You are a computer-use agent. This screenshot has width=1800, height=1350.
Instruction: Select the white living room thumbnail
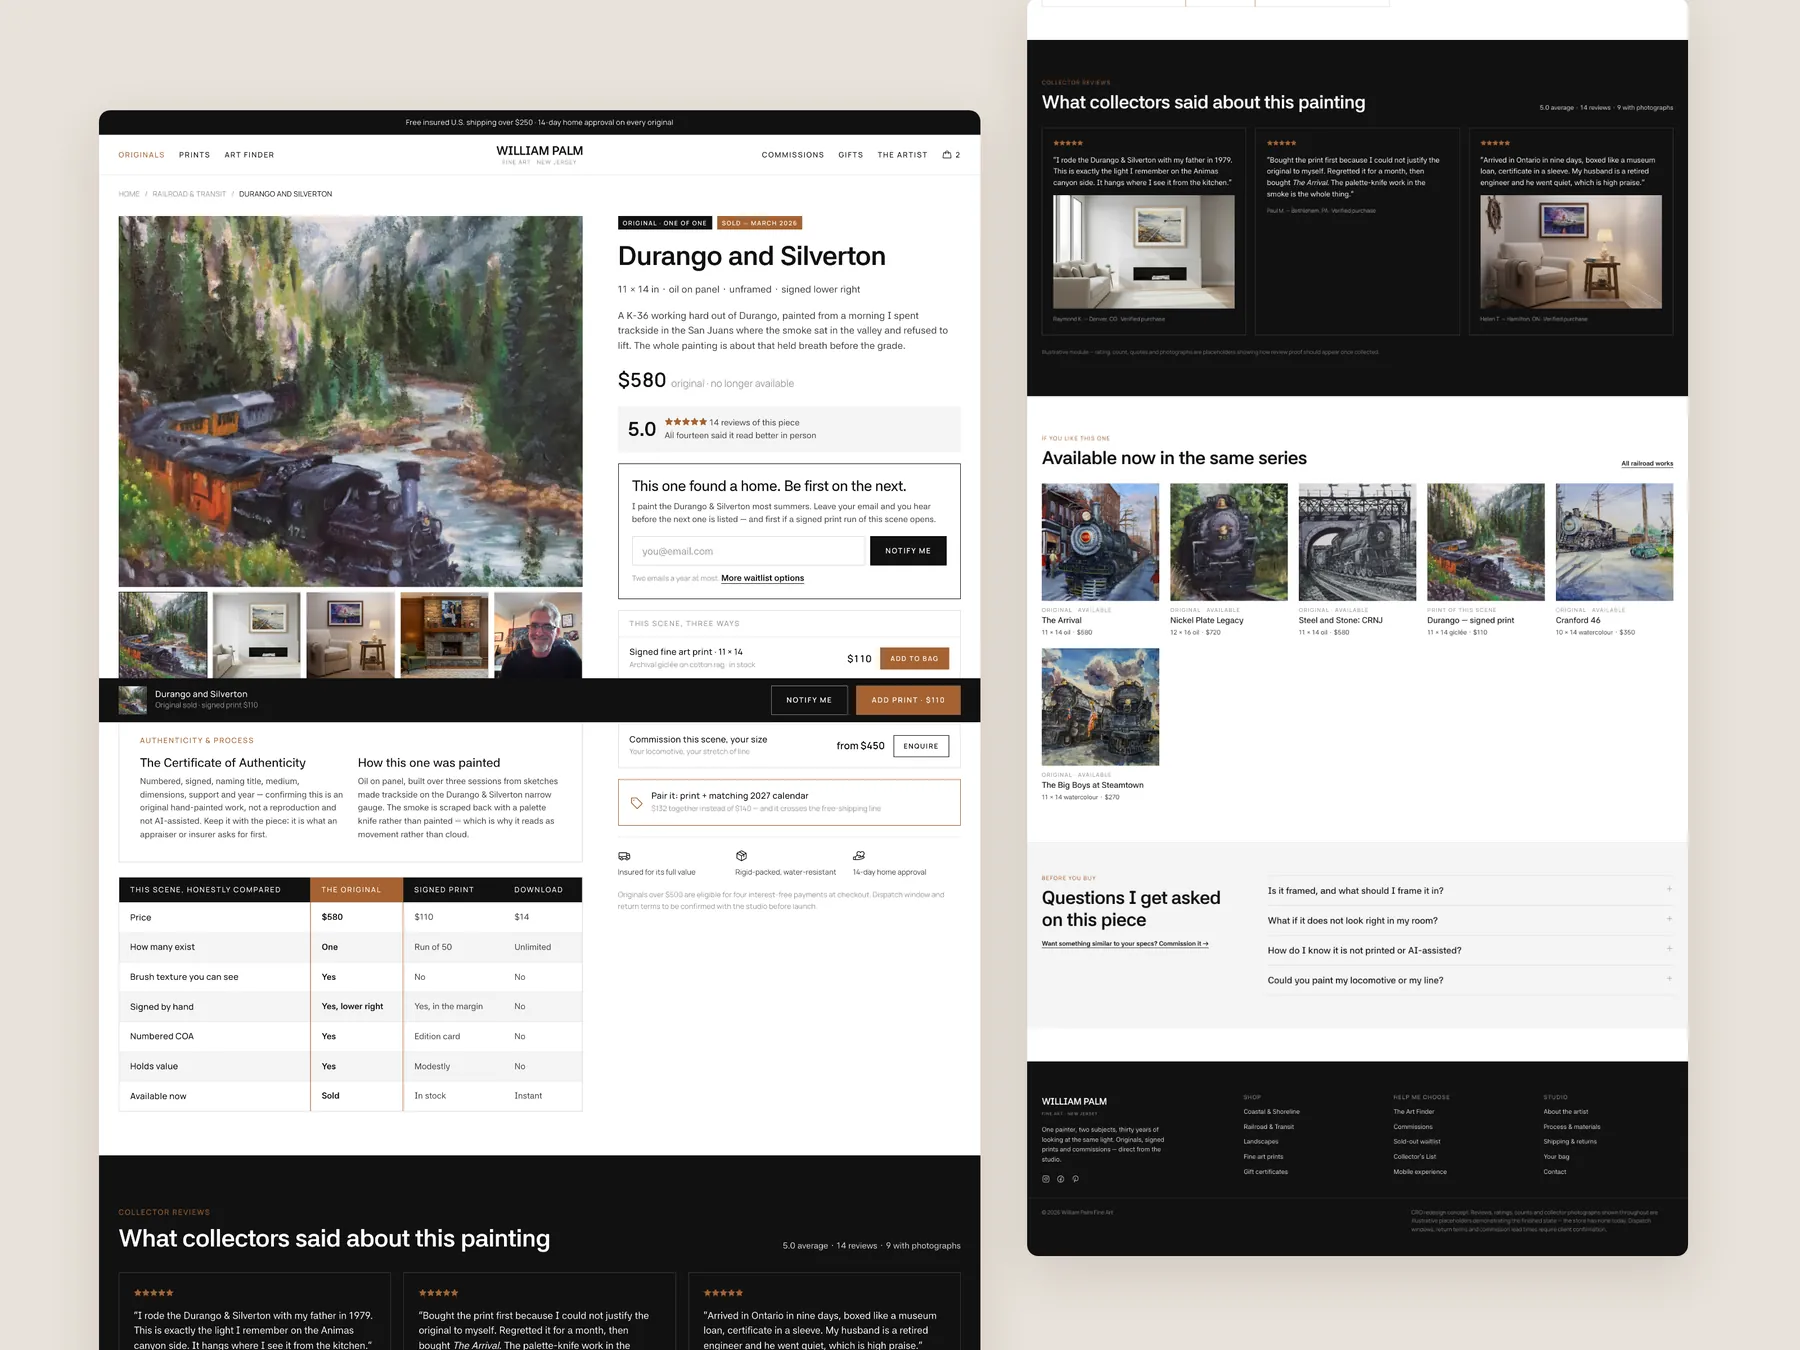pyautogui.click(x=257, y=635)
